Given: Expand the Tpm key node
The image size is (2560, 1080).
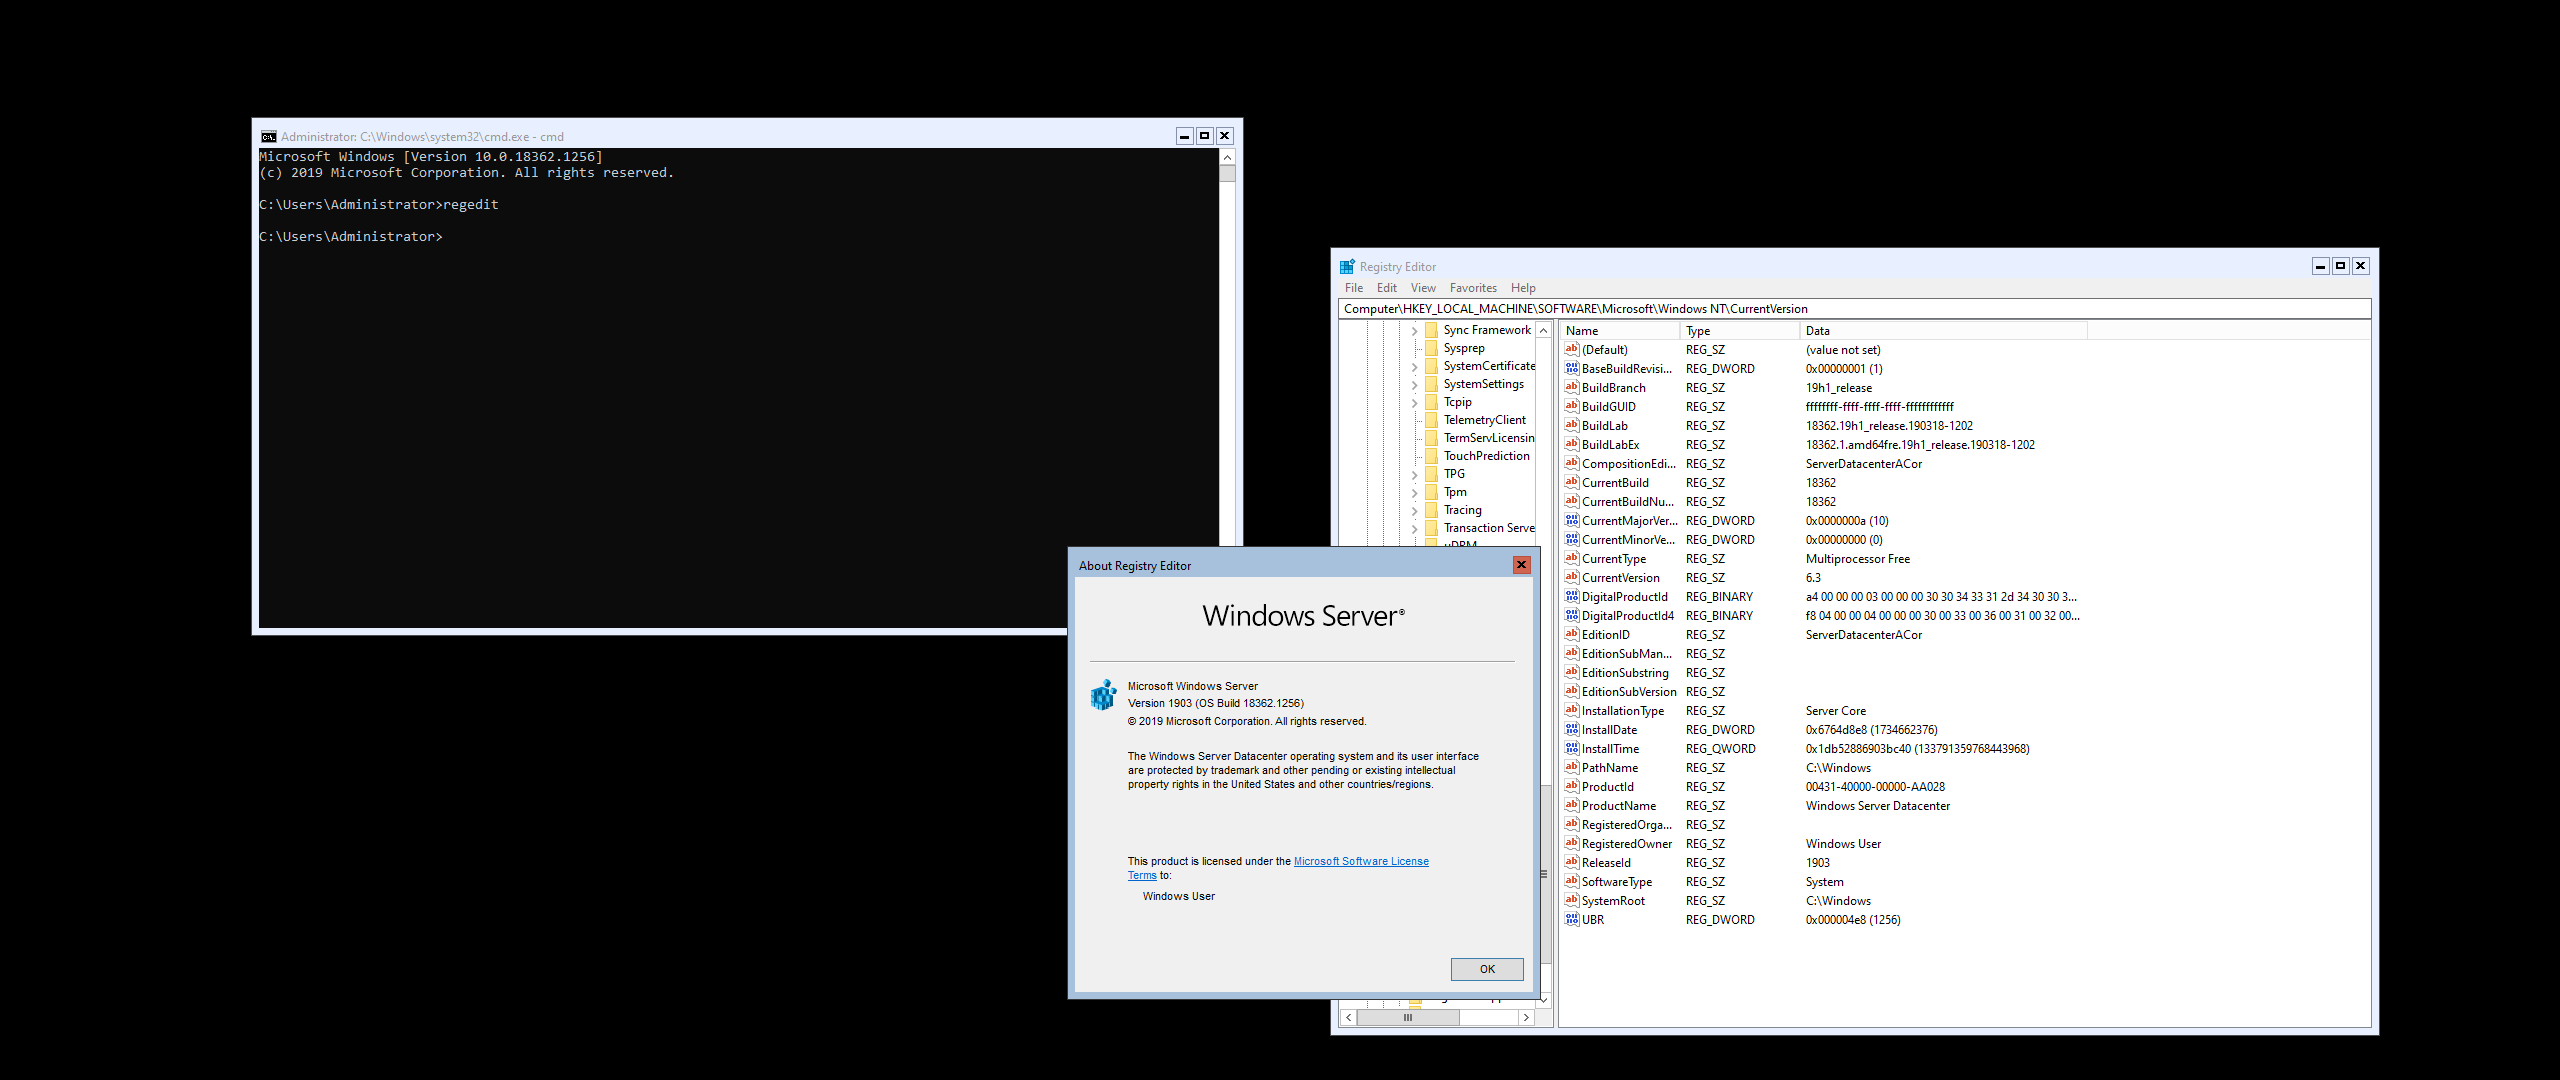Looking at the screenshot, I should point(1414,493).
